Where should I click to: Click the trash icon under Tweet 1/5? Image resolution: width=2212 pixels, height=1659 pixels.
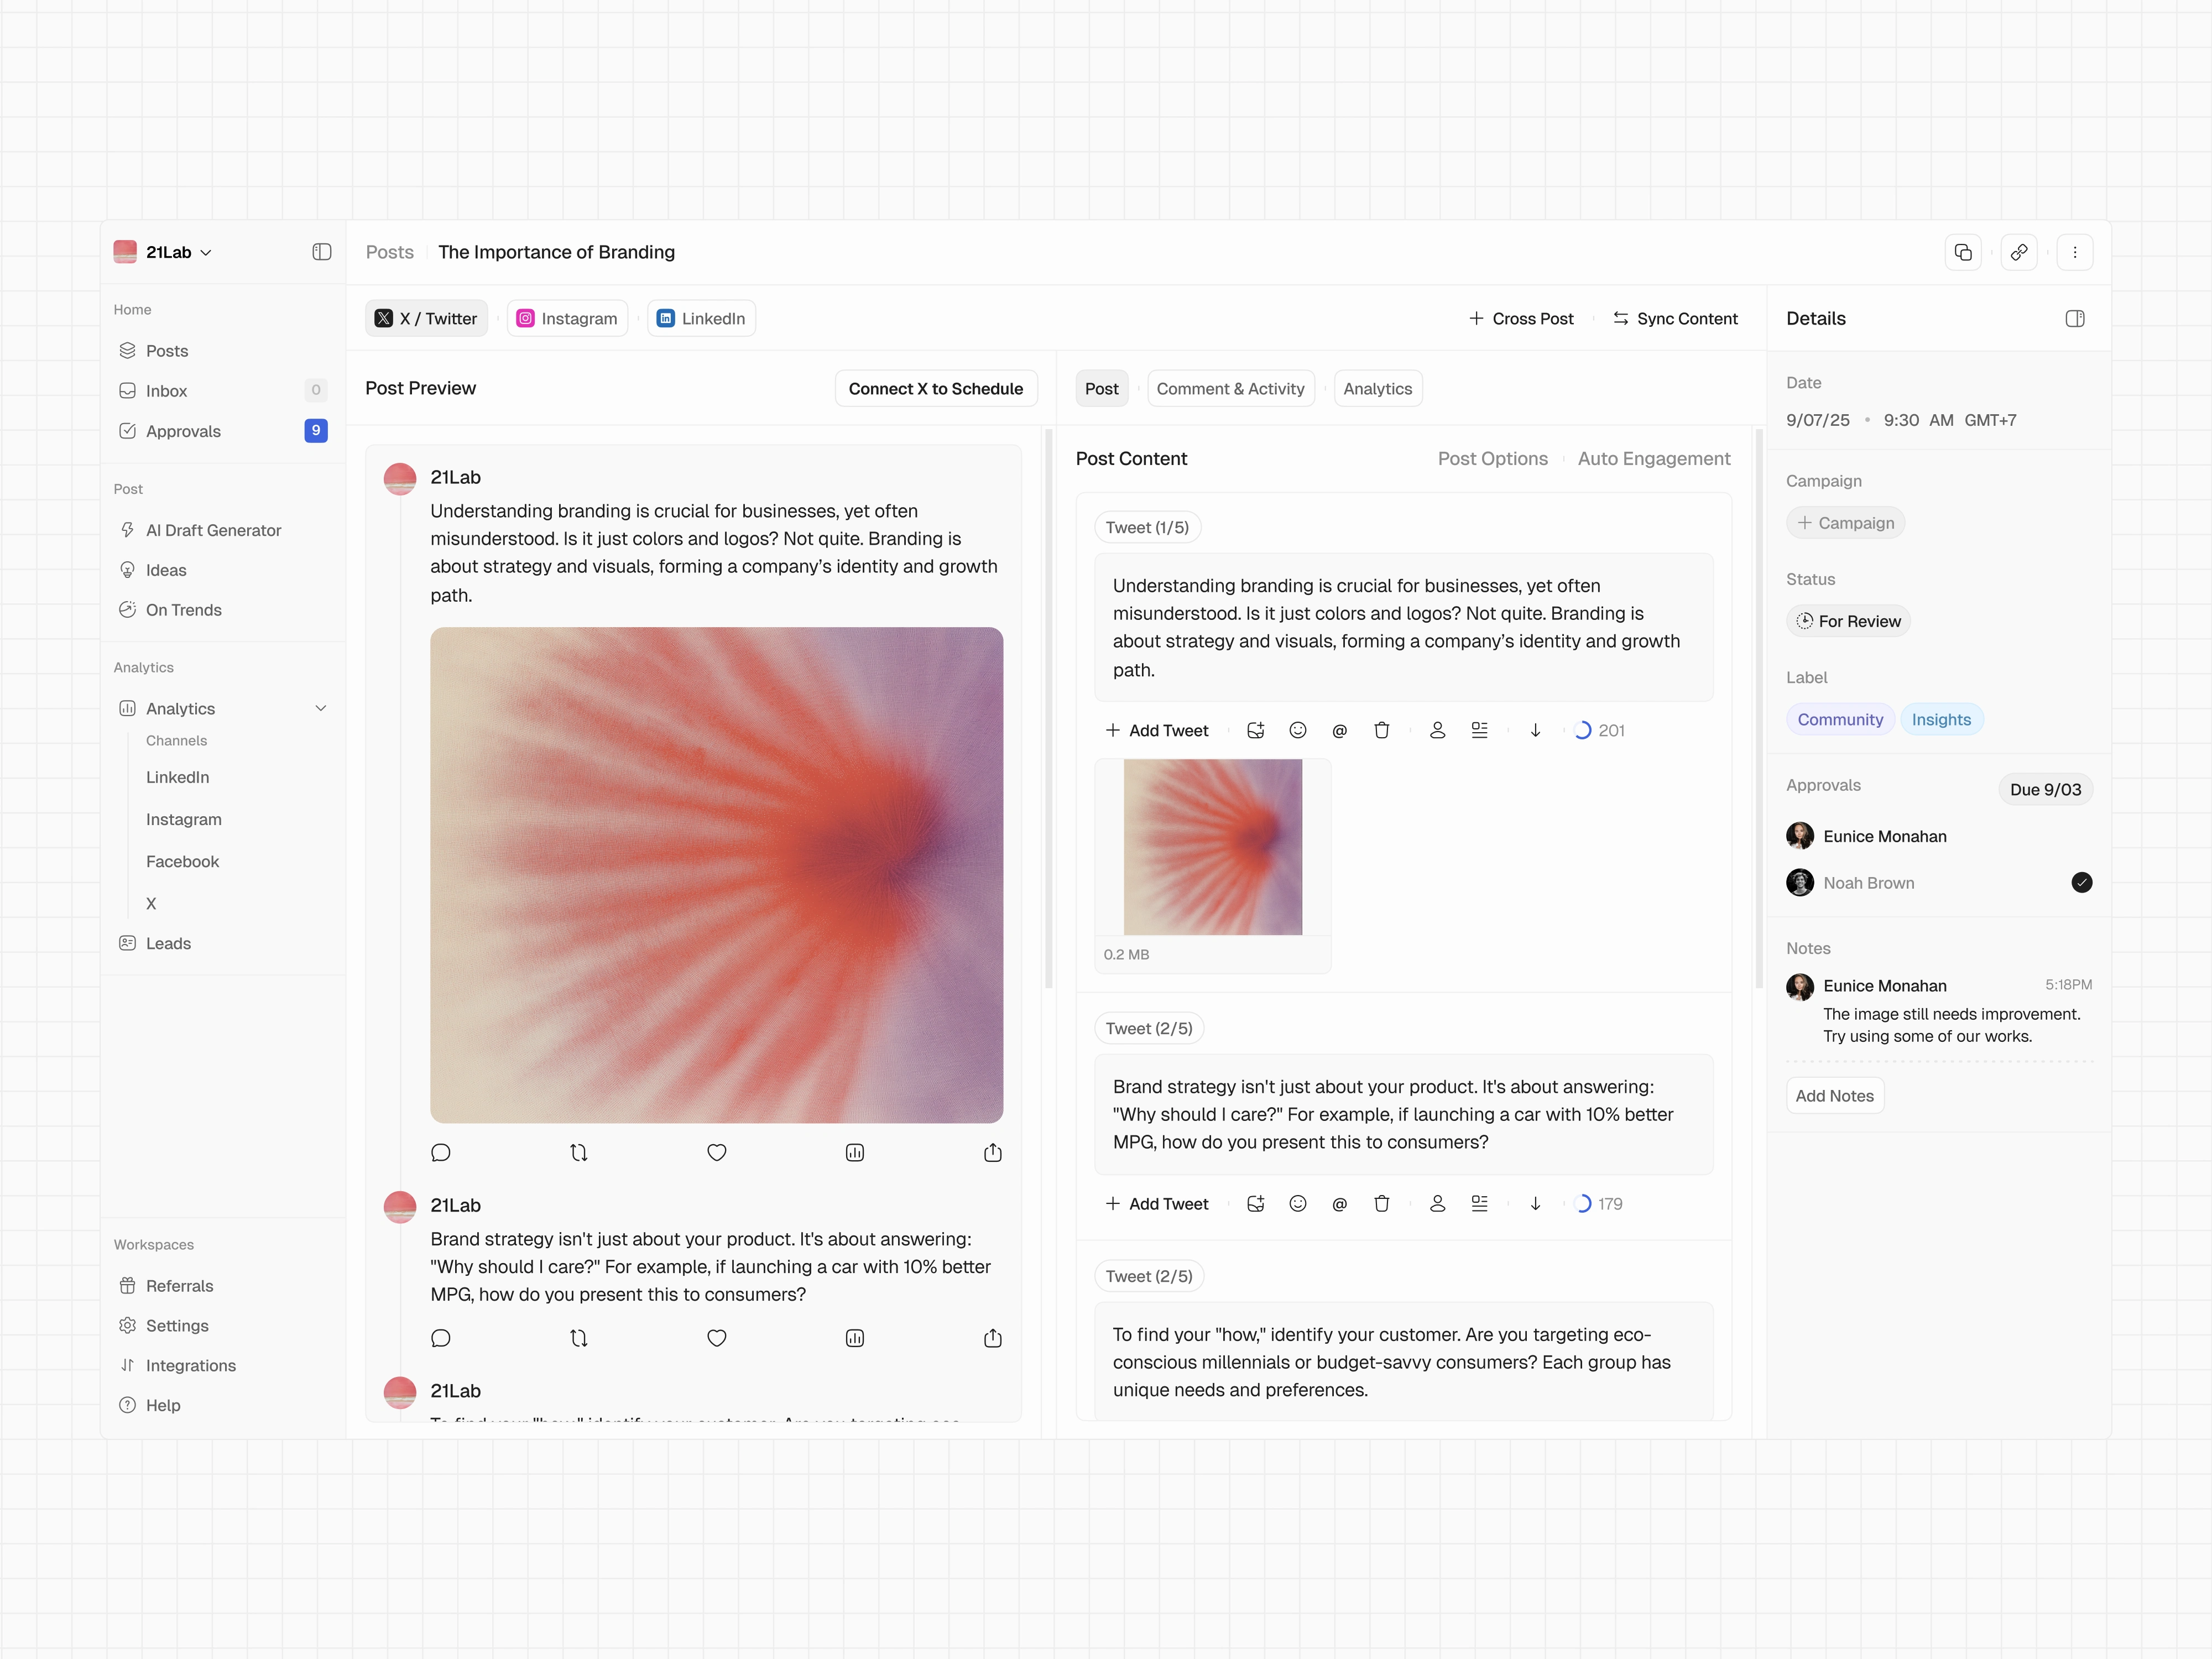coord(1382,731)
